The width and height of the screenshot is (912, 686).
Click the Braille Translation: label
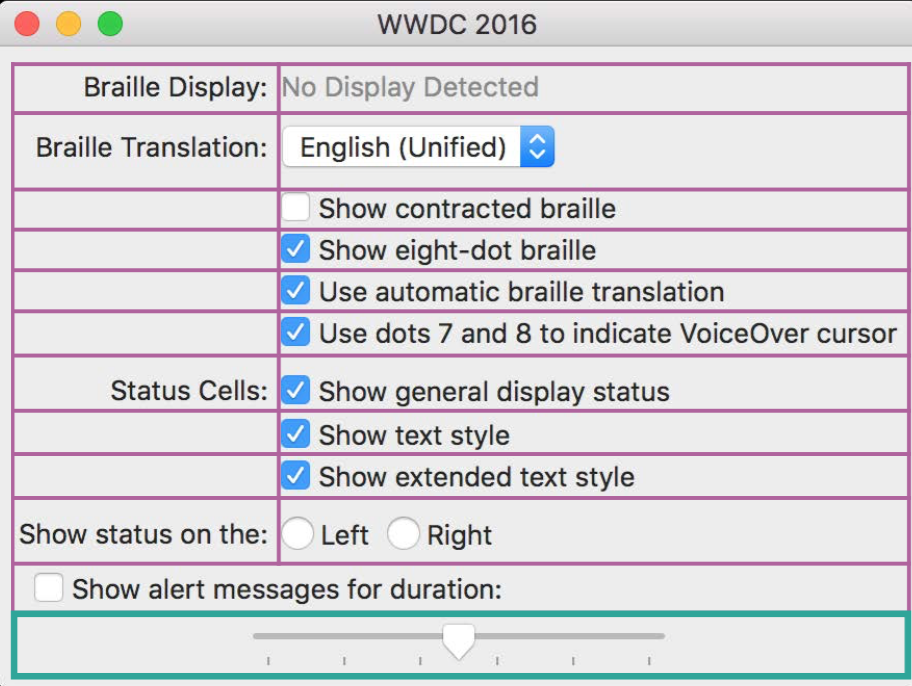pyautogui.click(x=152, y=147)
